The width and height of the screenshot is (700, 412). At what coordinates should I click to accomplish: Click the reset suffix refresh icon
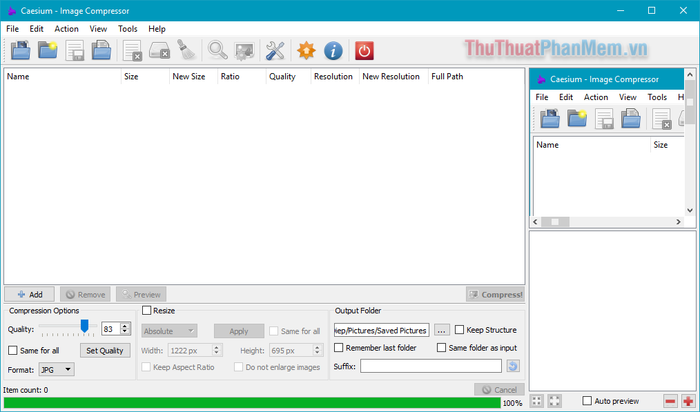point(513,366)
